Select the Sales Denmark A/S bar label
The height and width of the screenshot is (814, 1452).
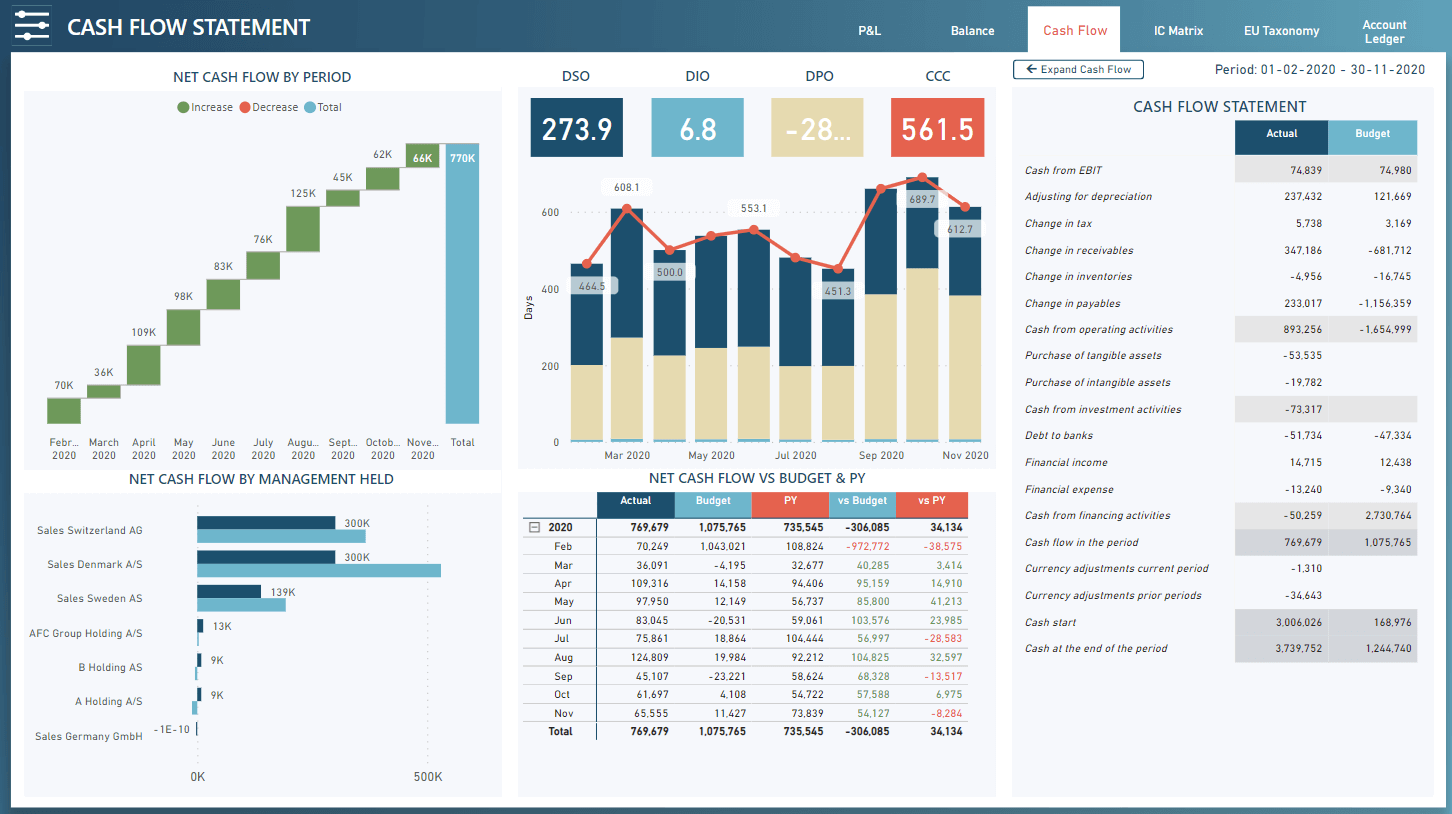coord(95,564)
